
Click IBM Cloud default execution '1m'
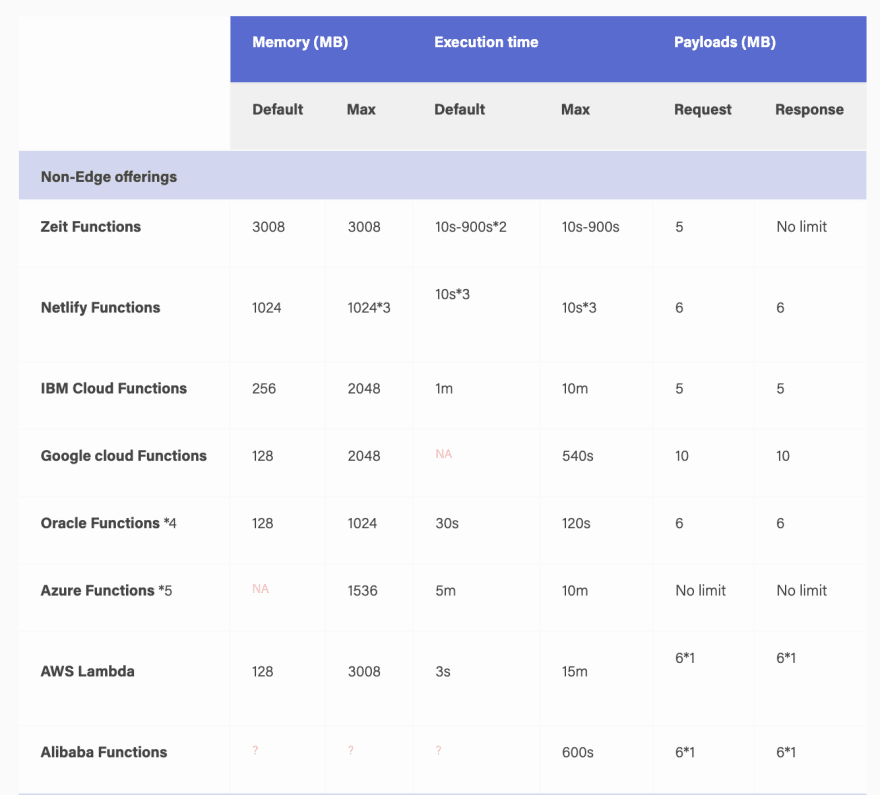[x=444, y=388]
